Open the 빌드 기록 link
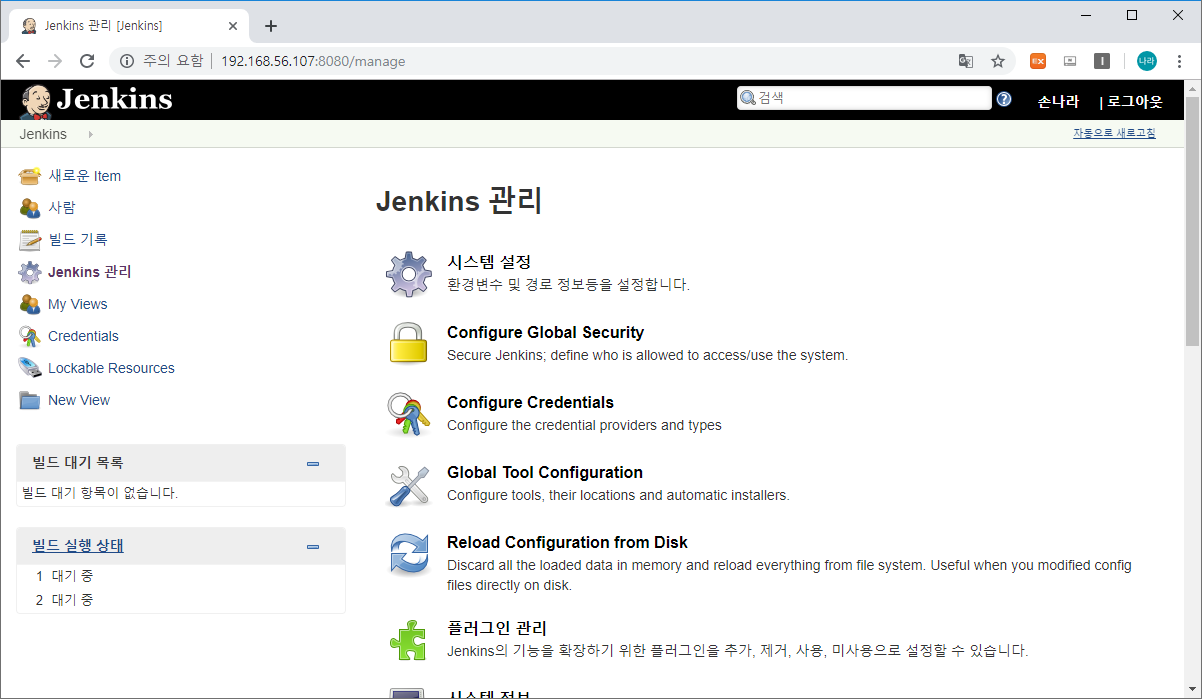 (x=78, y=240)
